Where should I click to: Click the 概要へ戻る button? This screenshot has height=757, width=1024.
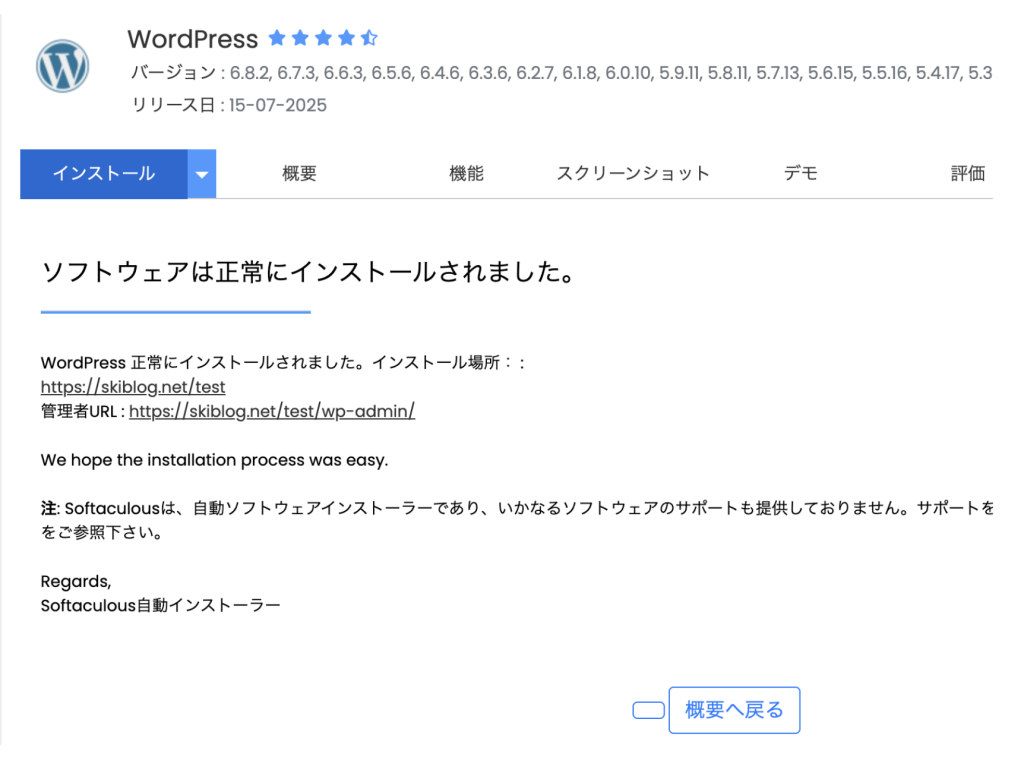click(x=734, y=710)
